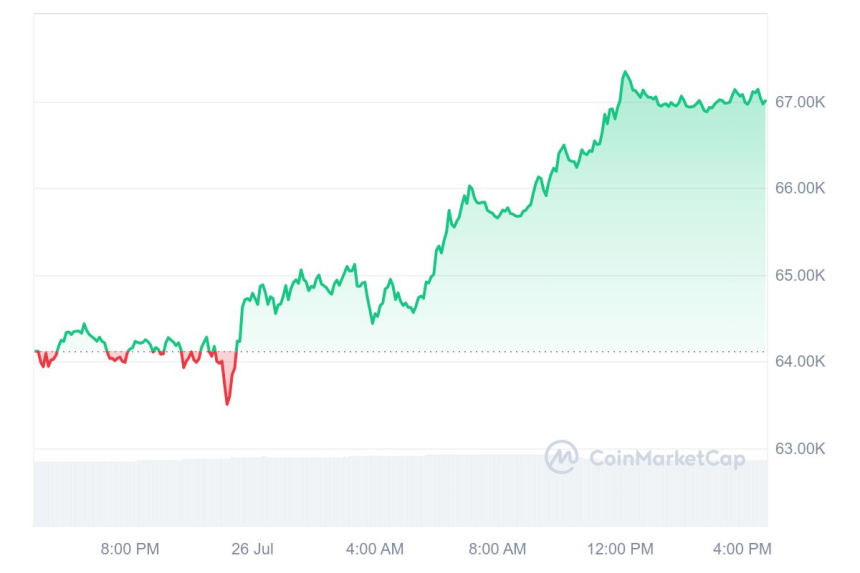The height and width of the screenshot is (573, 860).
Task: Click the 64.00K price axis label
Action: (x=800, y=361)
